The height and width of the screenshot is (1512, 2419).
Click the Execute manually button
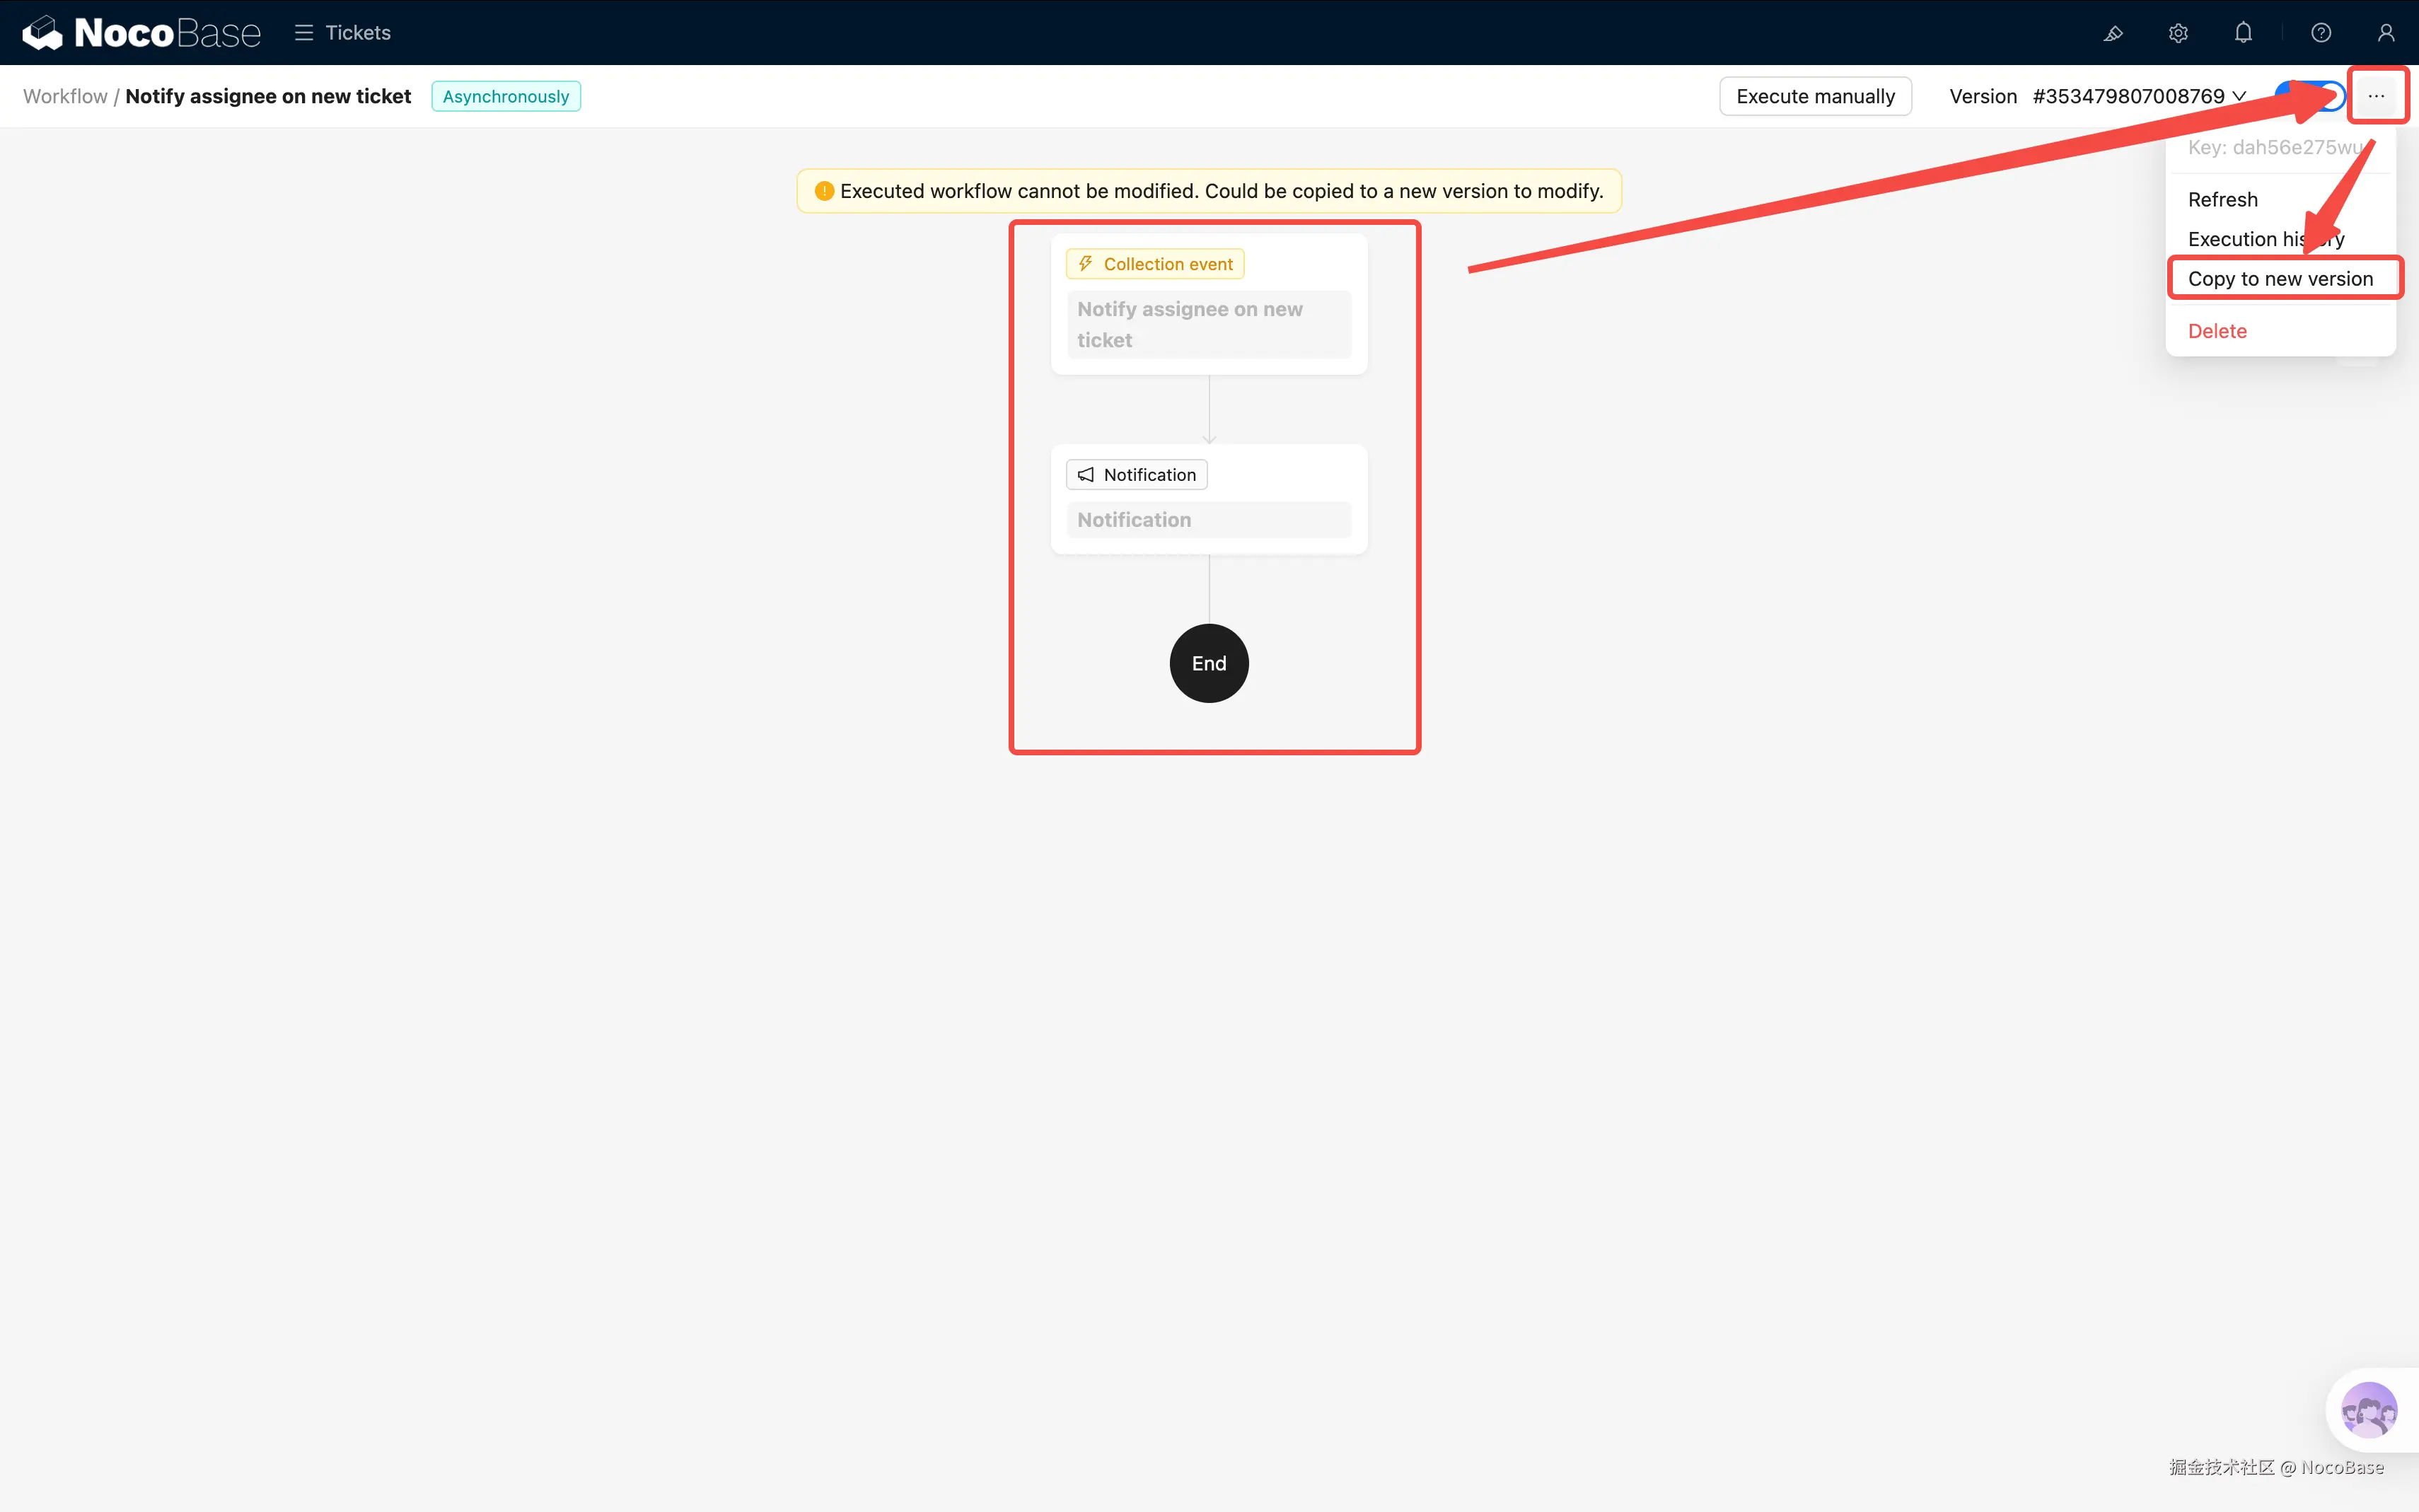click(x=1815, y=96)
